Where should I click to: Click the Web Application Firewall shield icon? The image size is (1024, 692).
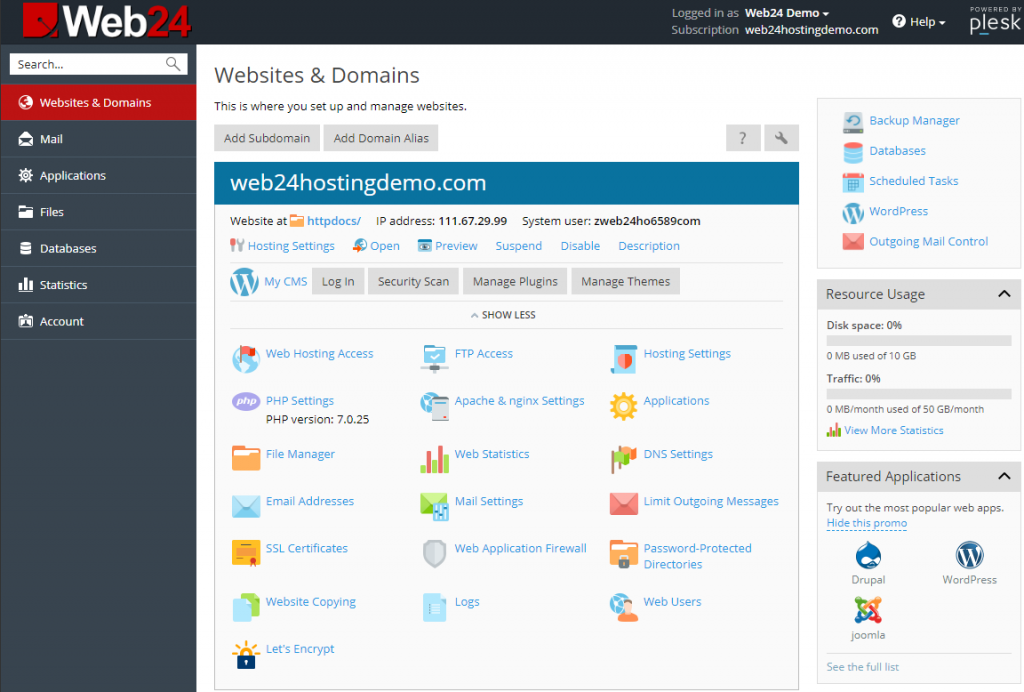434,554
